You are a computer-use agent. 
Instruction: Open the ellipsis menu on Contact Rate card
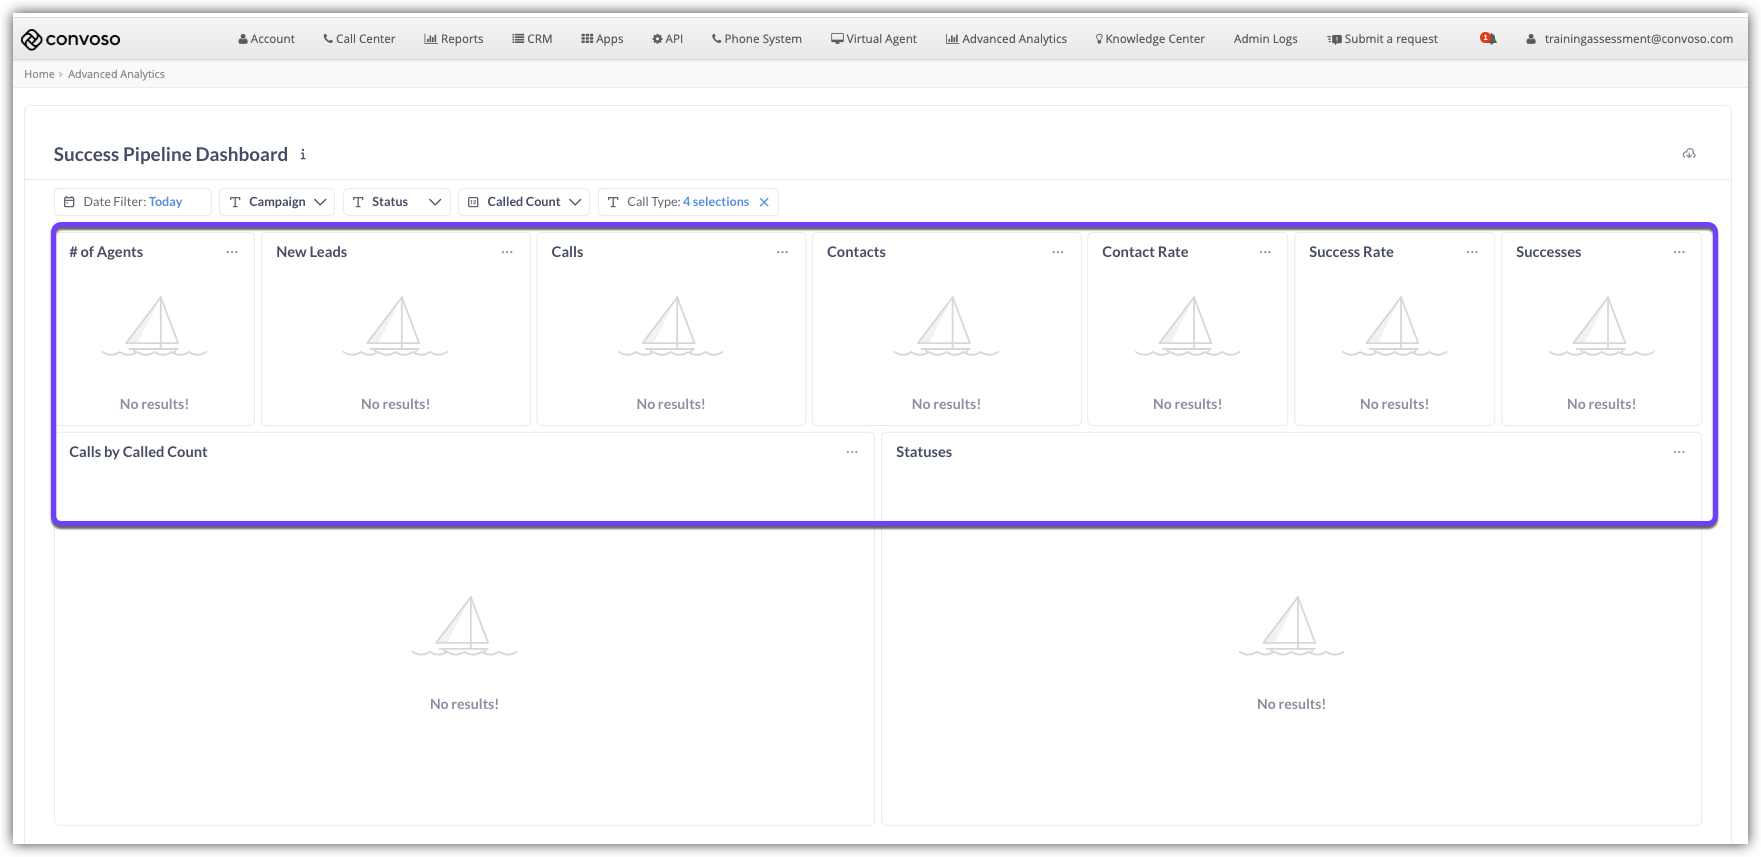(x=1265, y=252)
